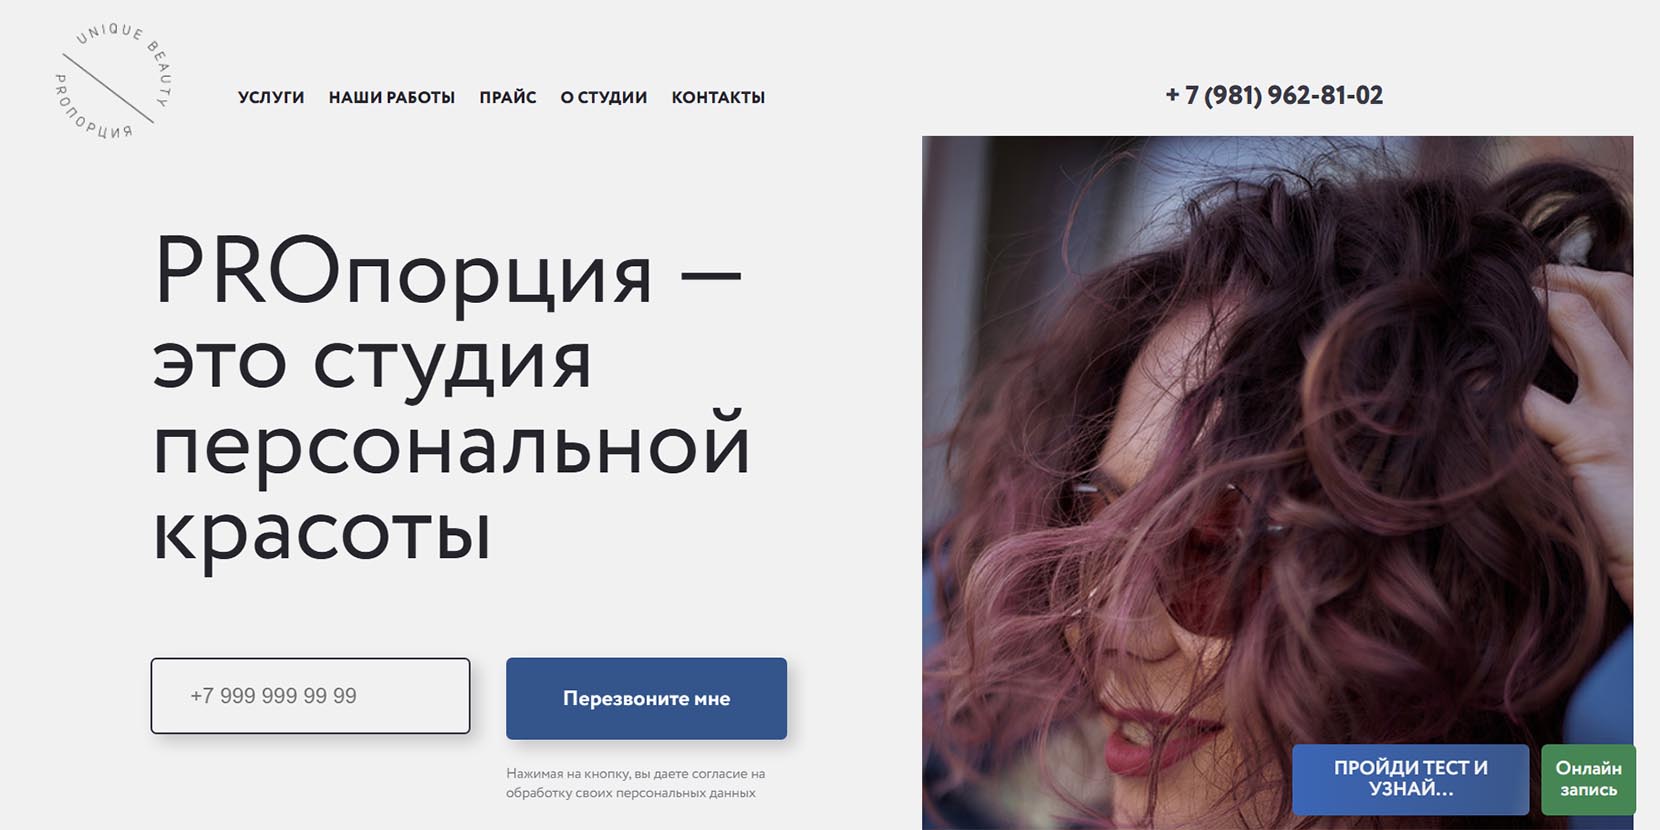Click the diagonal line inside the logo

(108, 88)
